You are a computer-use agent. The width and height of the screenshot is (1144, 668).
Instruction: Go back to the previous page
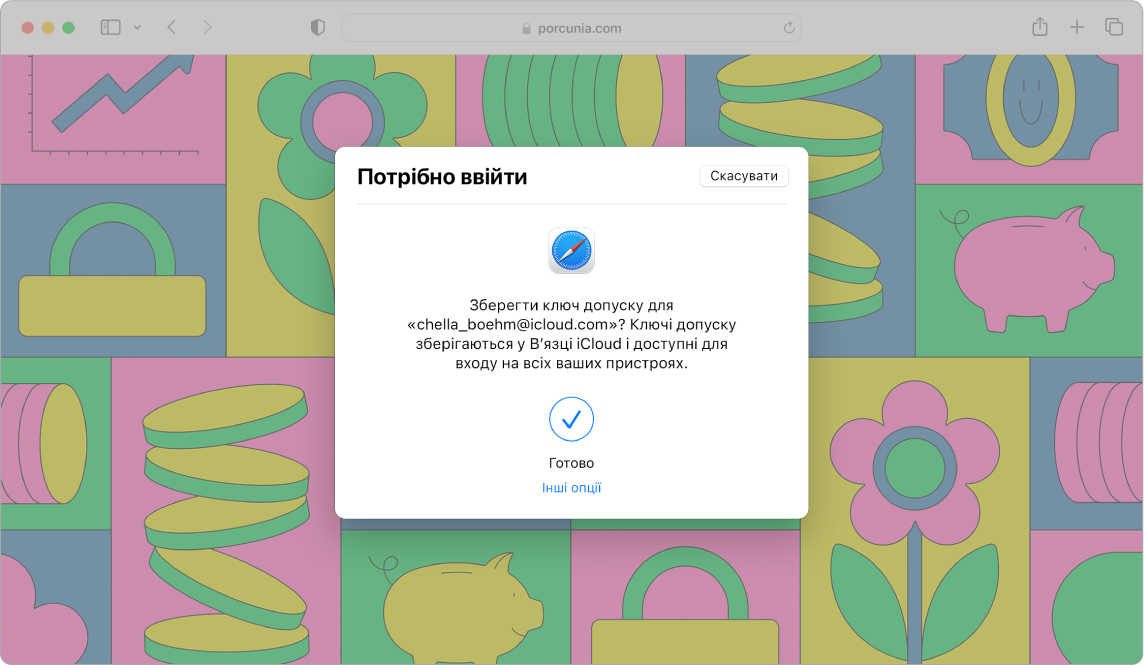point(171,28)
